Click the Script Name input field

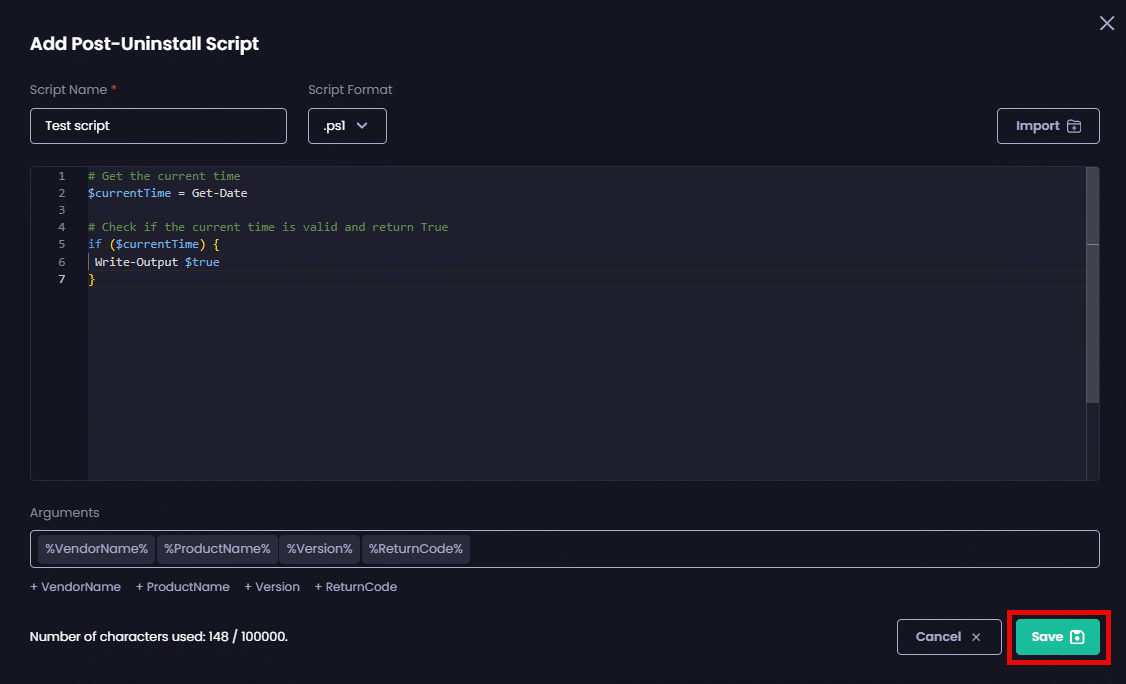[x=158, y=126]
